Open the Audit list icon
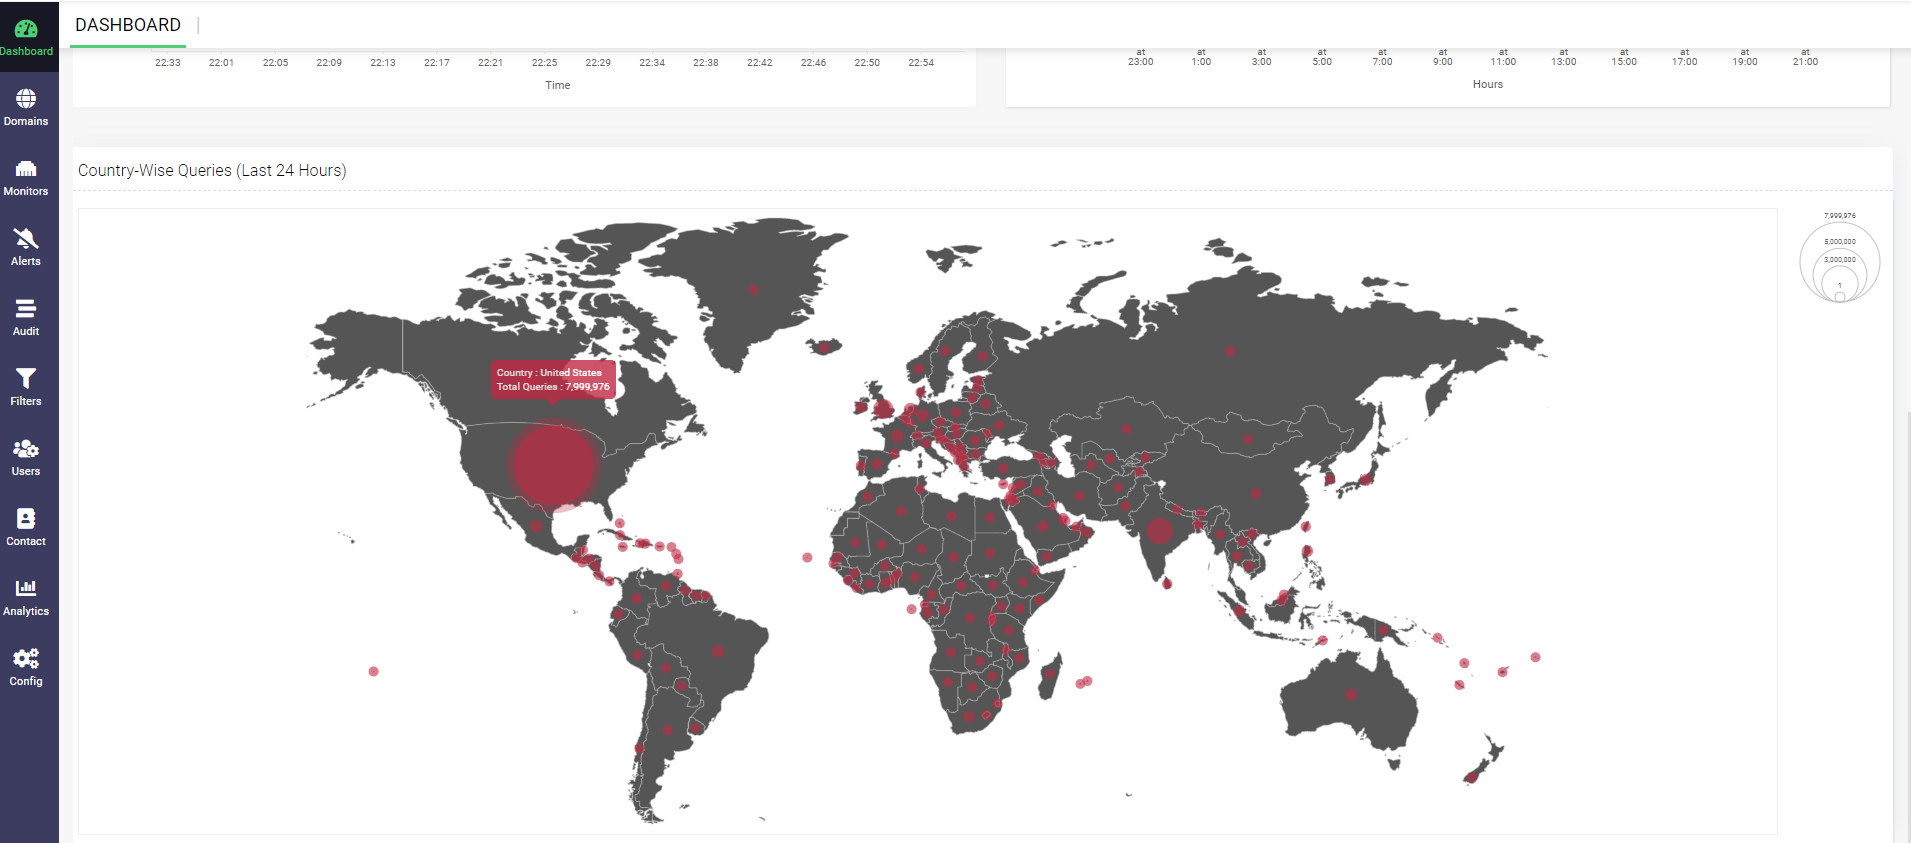 [x=26, y=309]
